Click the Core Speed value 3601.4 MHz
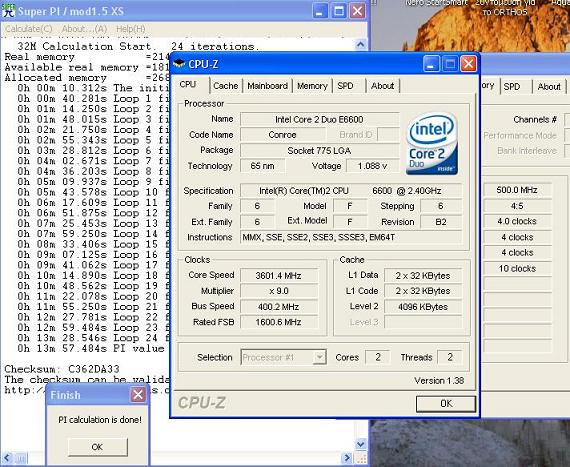 click(278, 275)
